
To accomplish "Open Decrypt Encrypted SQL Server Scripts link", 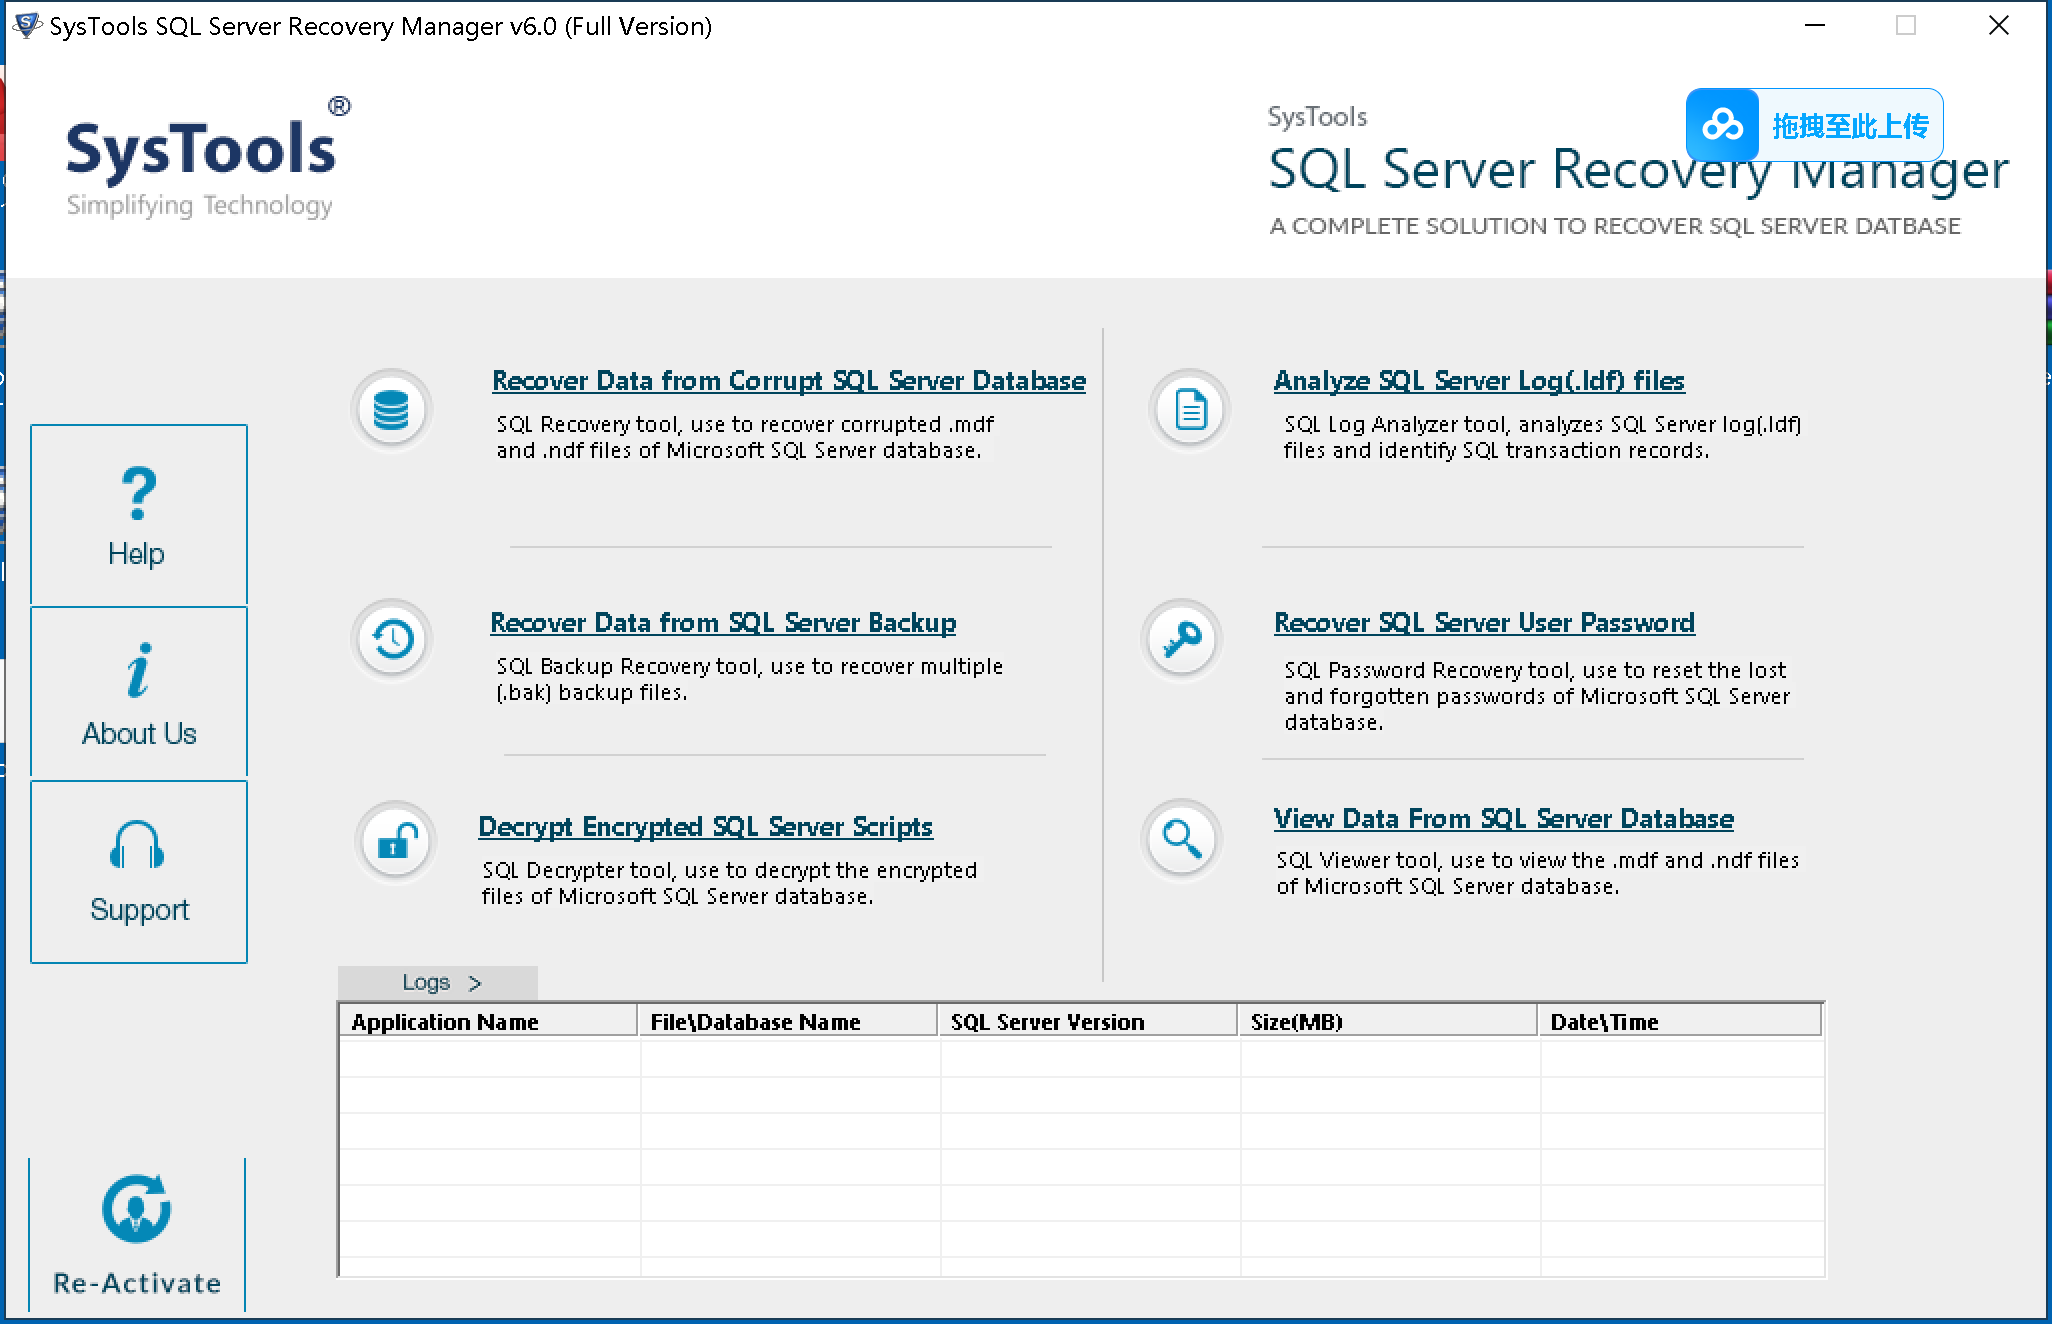I will (x=705, y=827).
